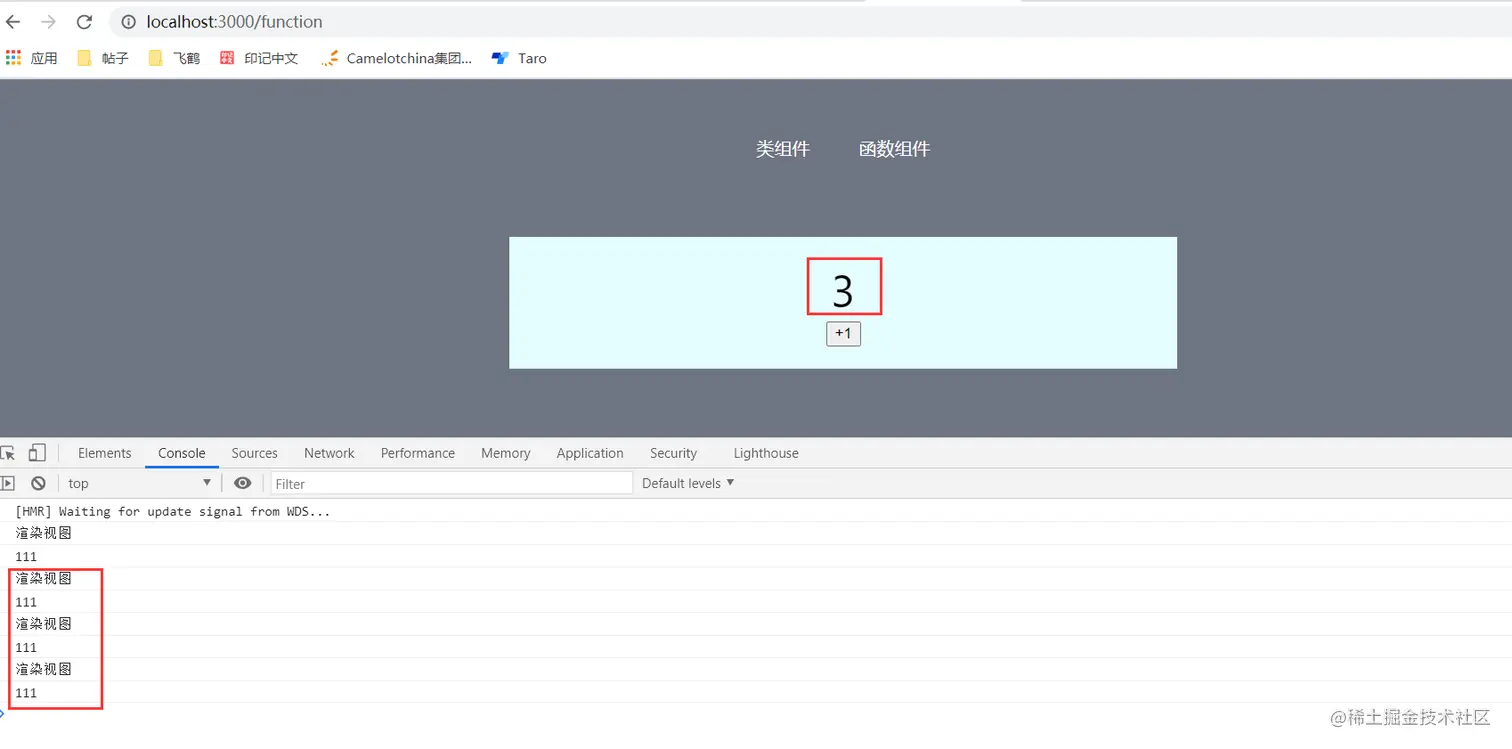The image size is (1512, 749).
Task: Click the +1 button
Action: (x=843, y=334)
